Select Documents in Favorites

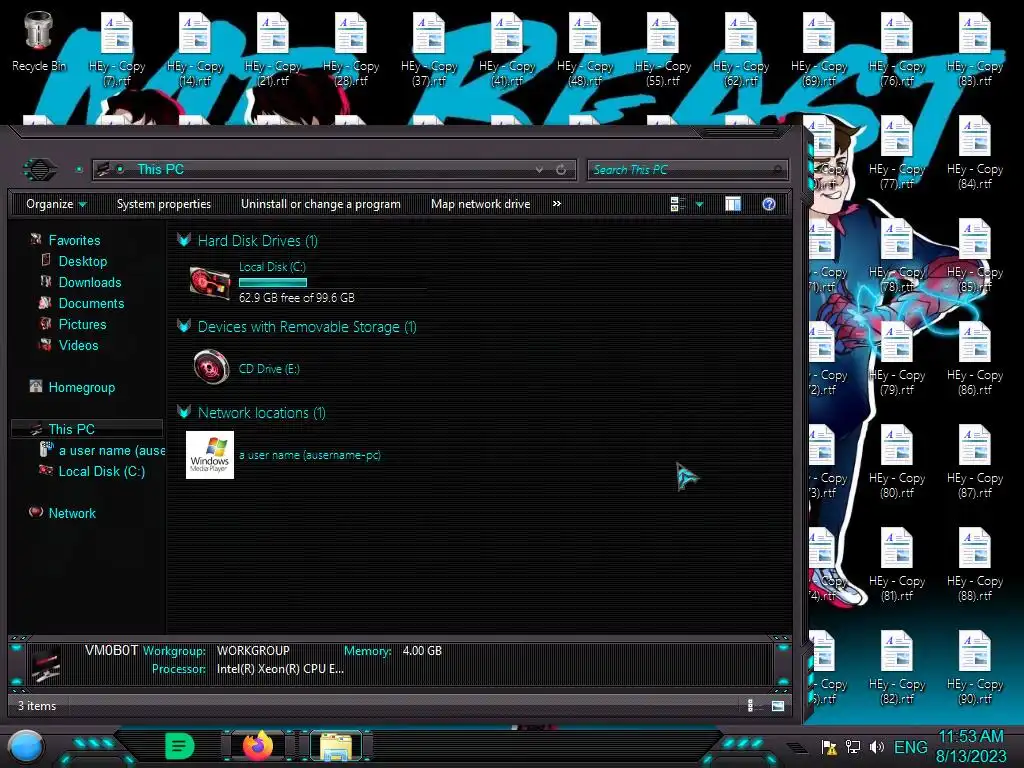coord(91,303)
